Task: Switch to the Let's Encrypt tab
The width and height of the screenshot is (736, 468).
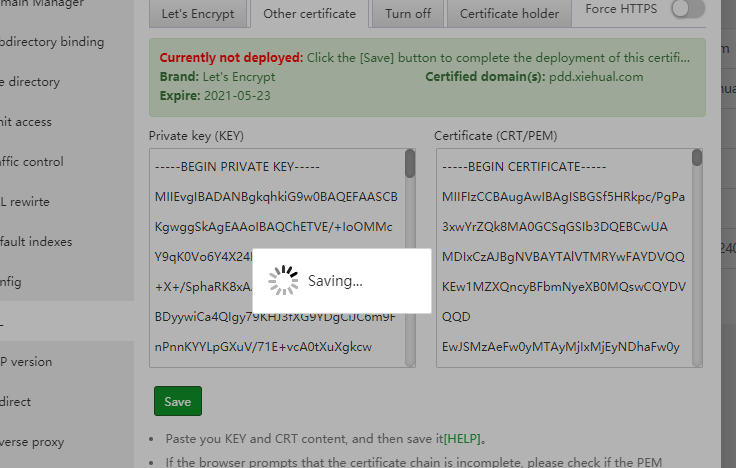Action: pos(197,14)
